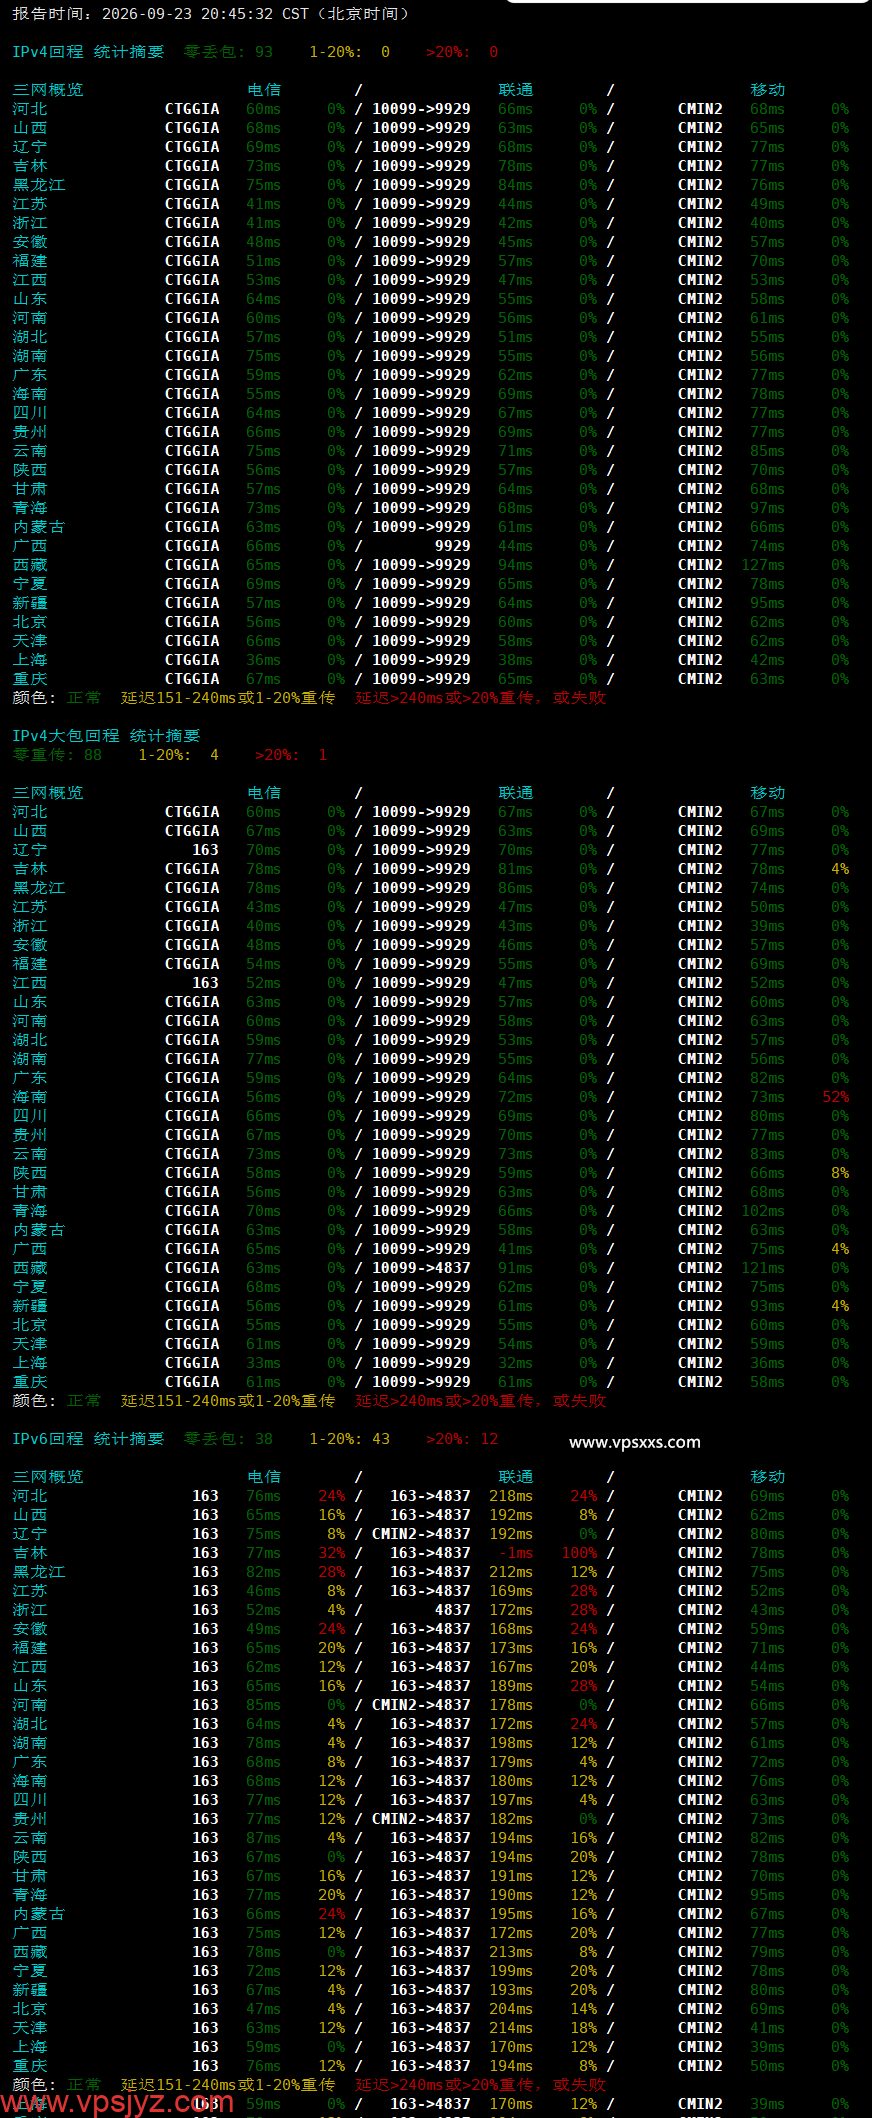Select the "IPv4回程 统计摘要" heading
872x2118 pixels.
pos(88,52)
